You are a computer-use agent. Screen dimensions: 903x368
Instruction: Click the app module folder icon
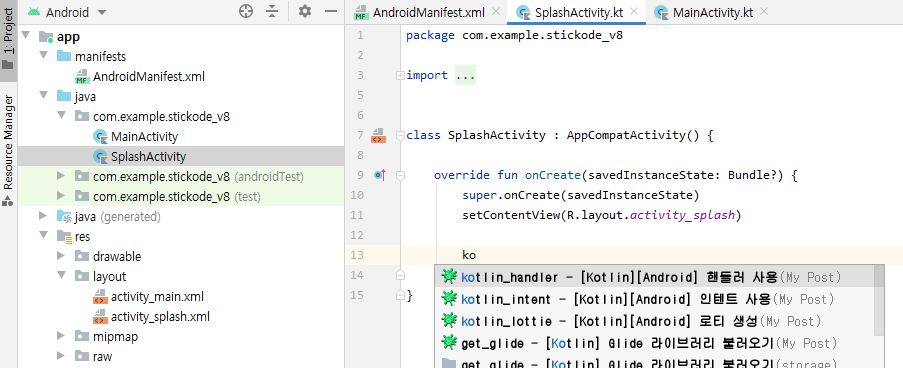tap(47, 37)
